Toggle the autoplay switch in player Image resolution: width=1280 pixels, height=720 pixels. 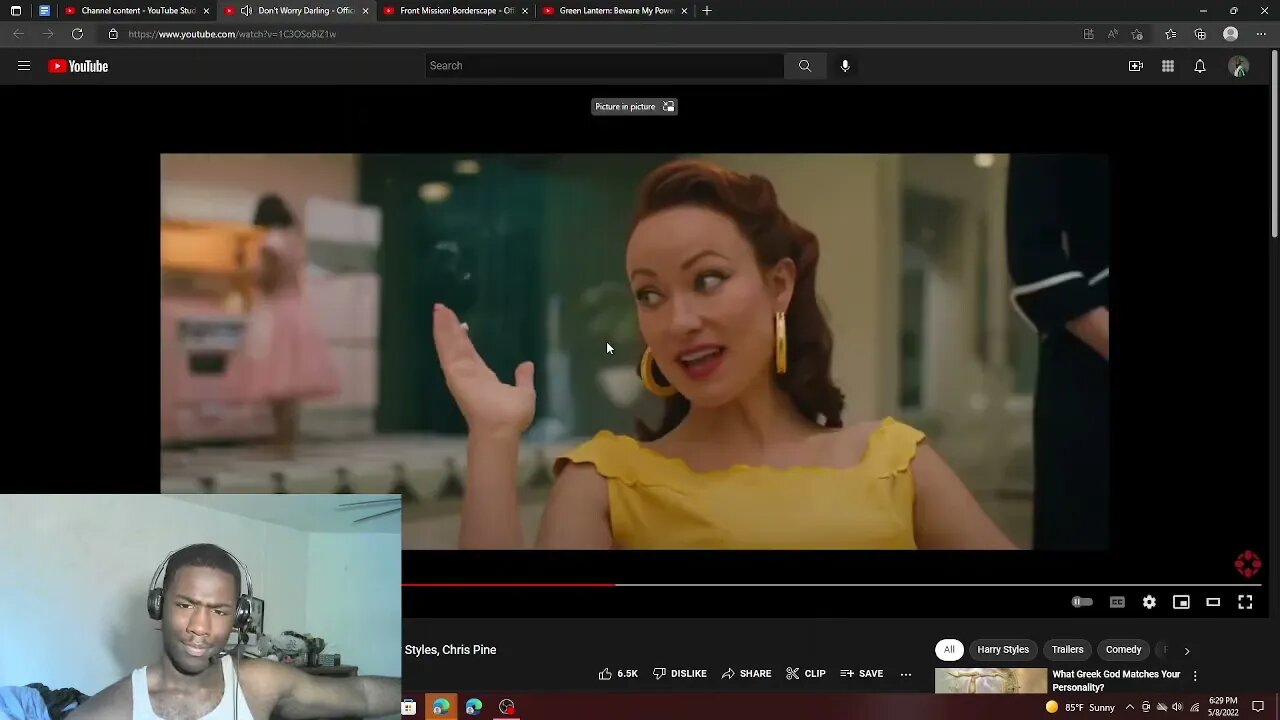[x=1082, y=602]
